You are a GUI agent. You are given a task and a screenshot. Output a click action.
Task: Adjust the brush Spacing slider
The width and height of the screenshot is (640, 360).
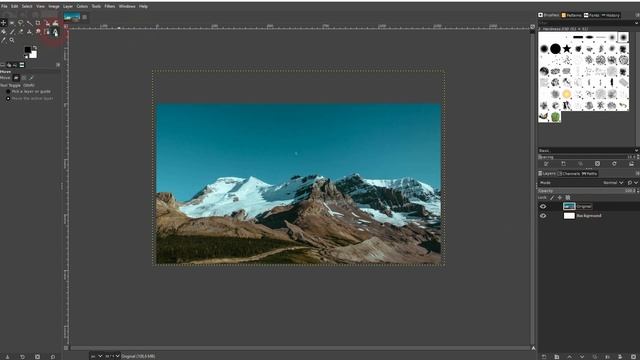[586, 157]
